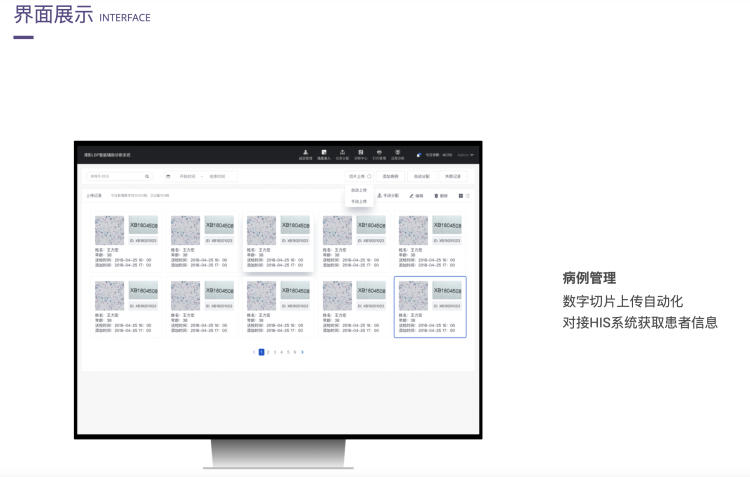Go to 诊断中心 in top navigation
The image size is (750, 477).
(361, 155)
